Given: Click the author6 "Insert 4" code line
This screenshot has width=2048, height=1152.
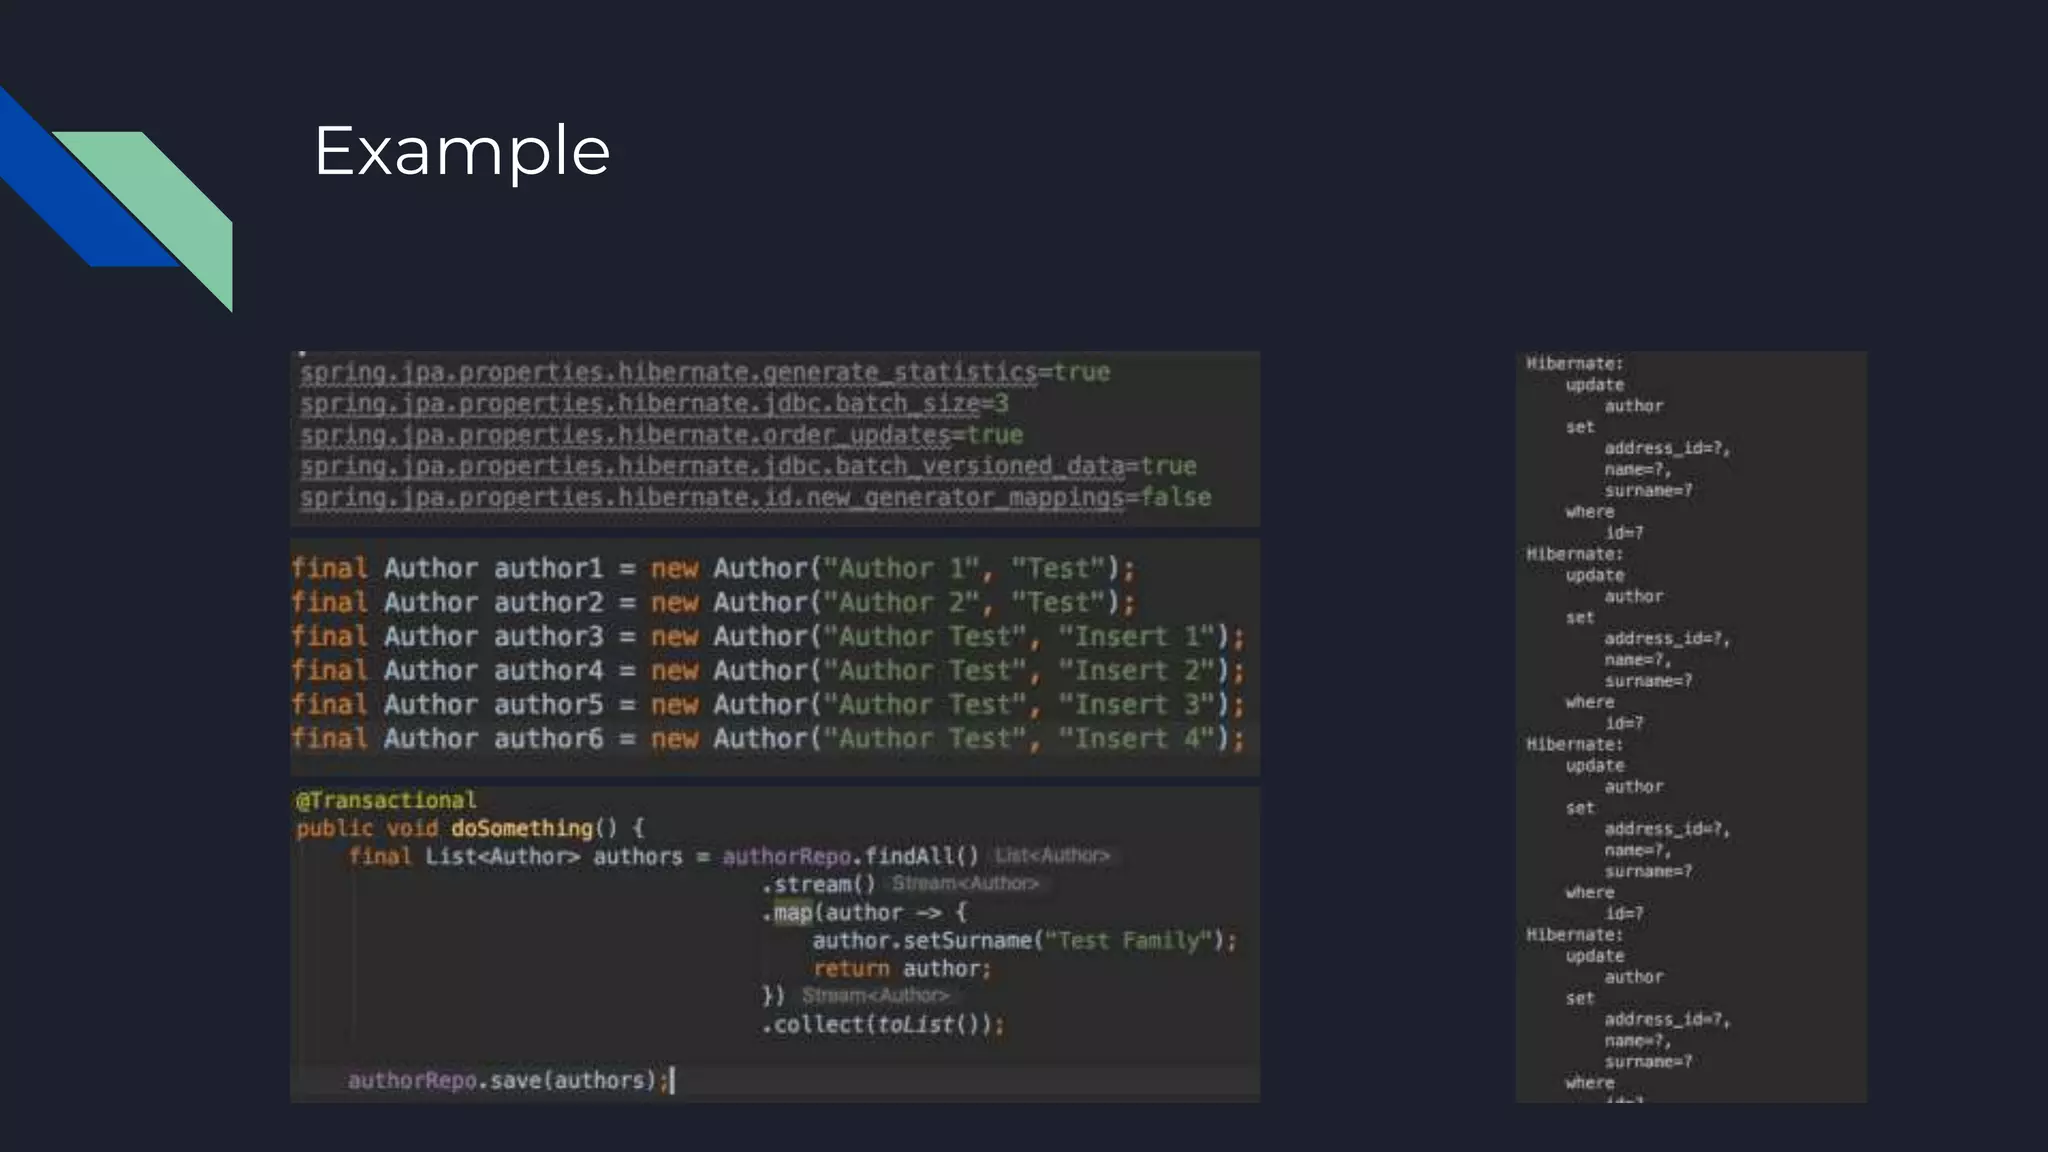Looking at the screenshot, I should pyautogui.click(x=766, y=739).
